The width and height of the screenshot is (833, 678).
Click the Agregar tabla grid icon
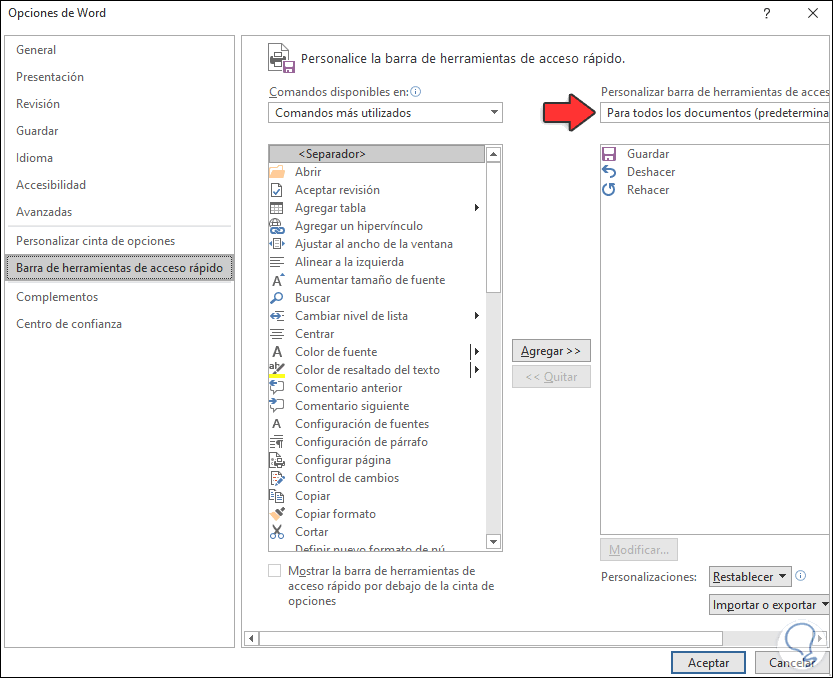click(x=277, y=208)
